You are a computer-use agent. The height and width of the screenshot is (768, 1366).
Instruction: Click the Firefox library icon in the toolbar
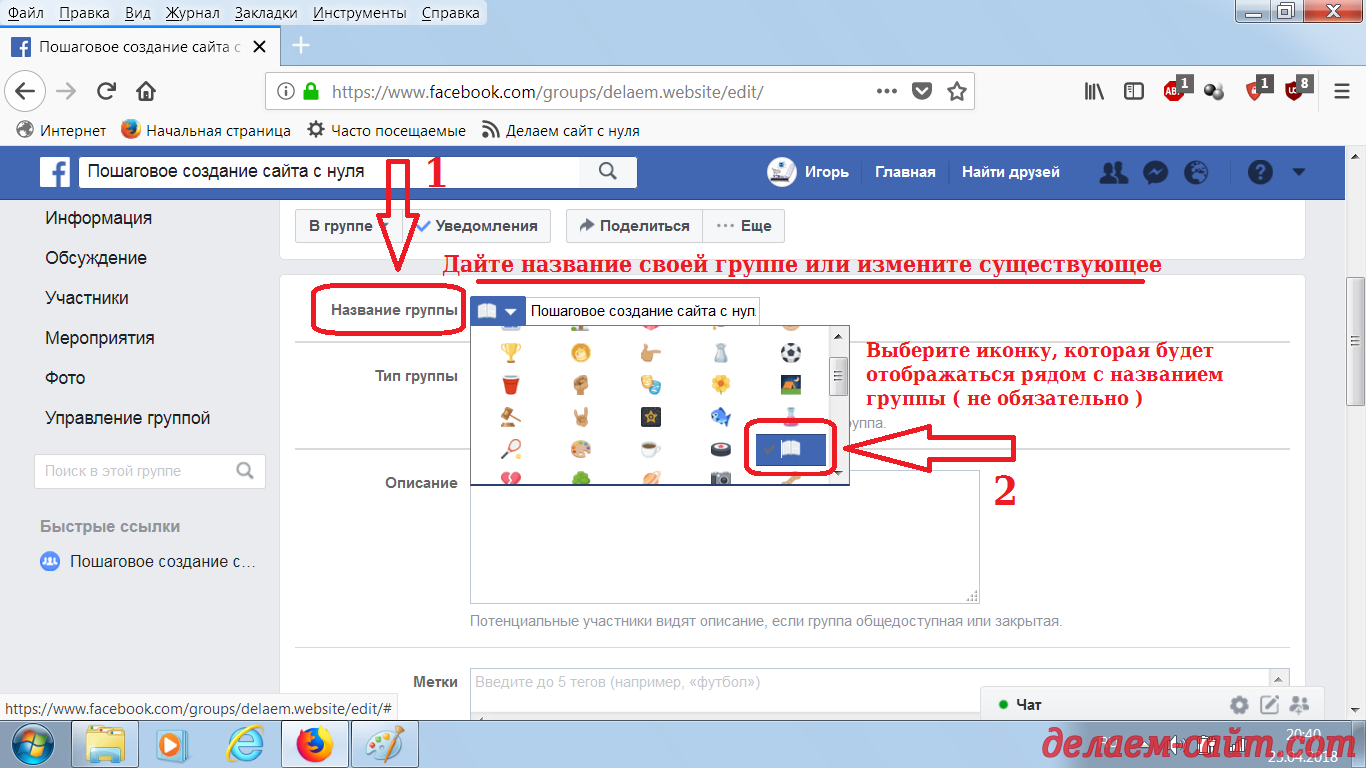click(x=1093, y=91)
